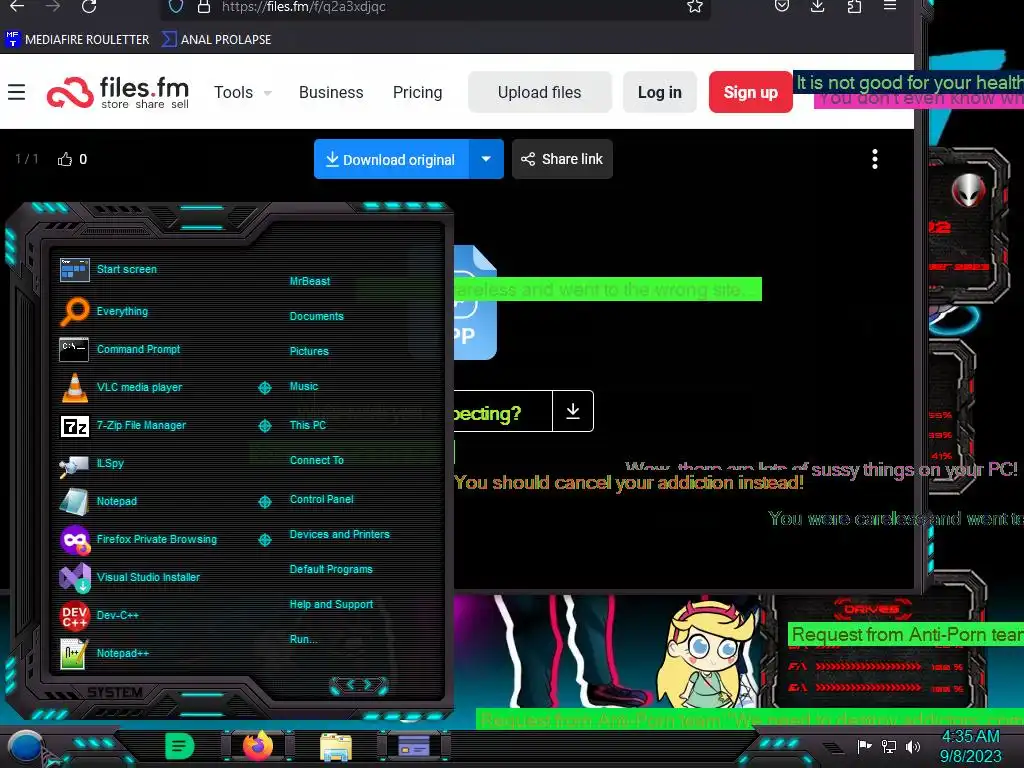The width and height of the screenshot is (1024, 768).
Task: Open the Firefox application menu icon
Action: click(889, 7)
